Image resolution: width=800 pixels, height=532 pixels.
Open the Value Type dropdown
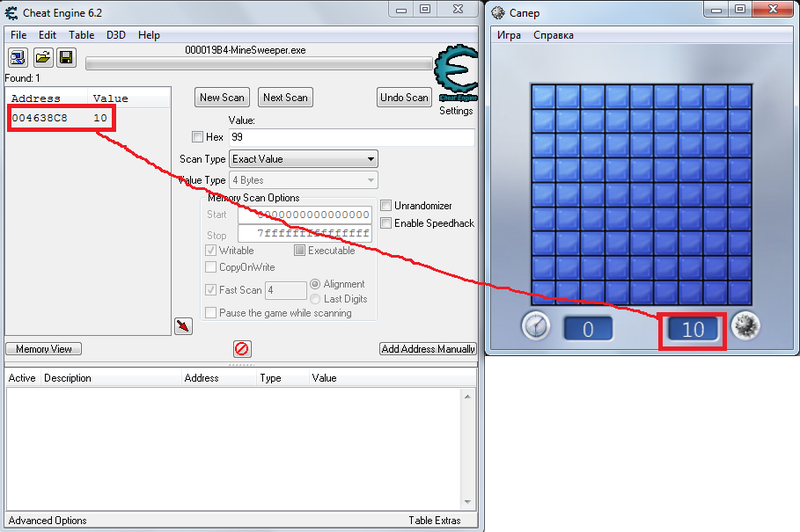(304, 180)
